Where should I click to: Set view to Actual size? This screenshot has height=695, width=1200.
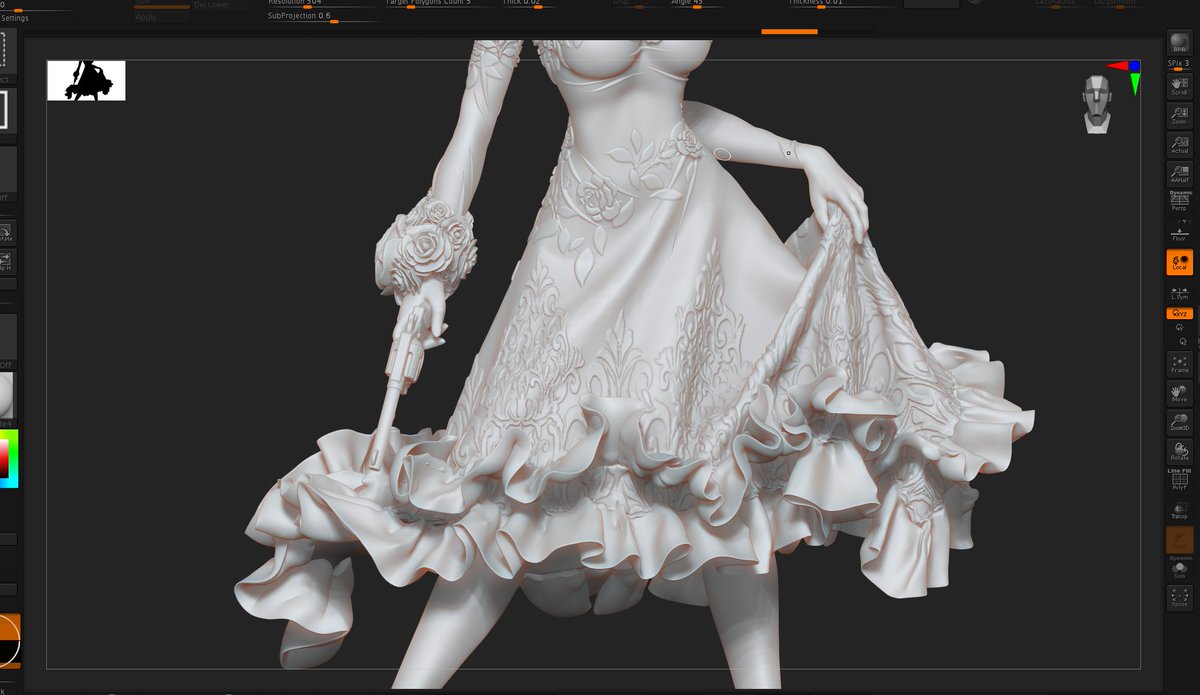pos(1179,144)
